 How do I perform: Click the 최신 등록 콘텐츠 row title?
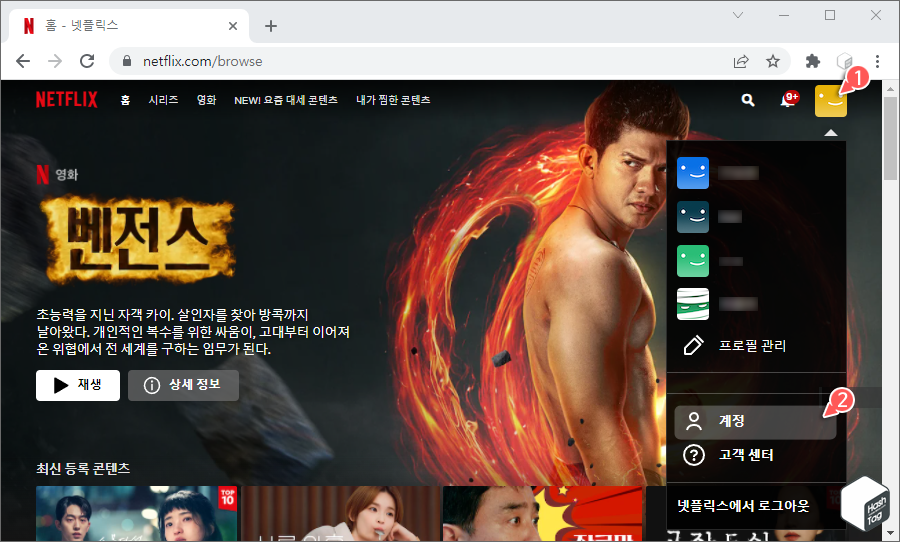(x=83, y=469)
